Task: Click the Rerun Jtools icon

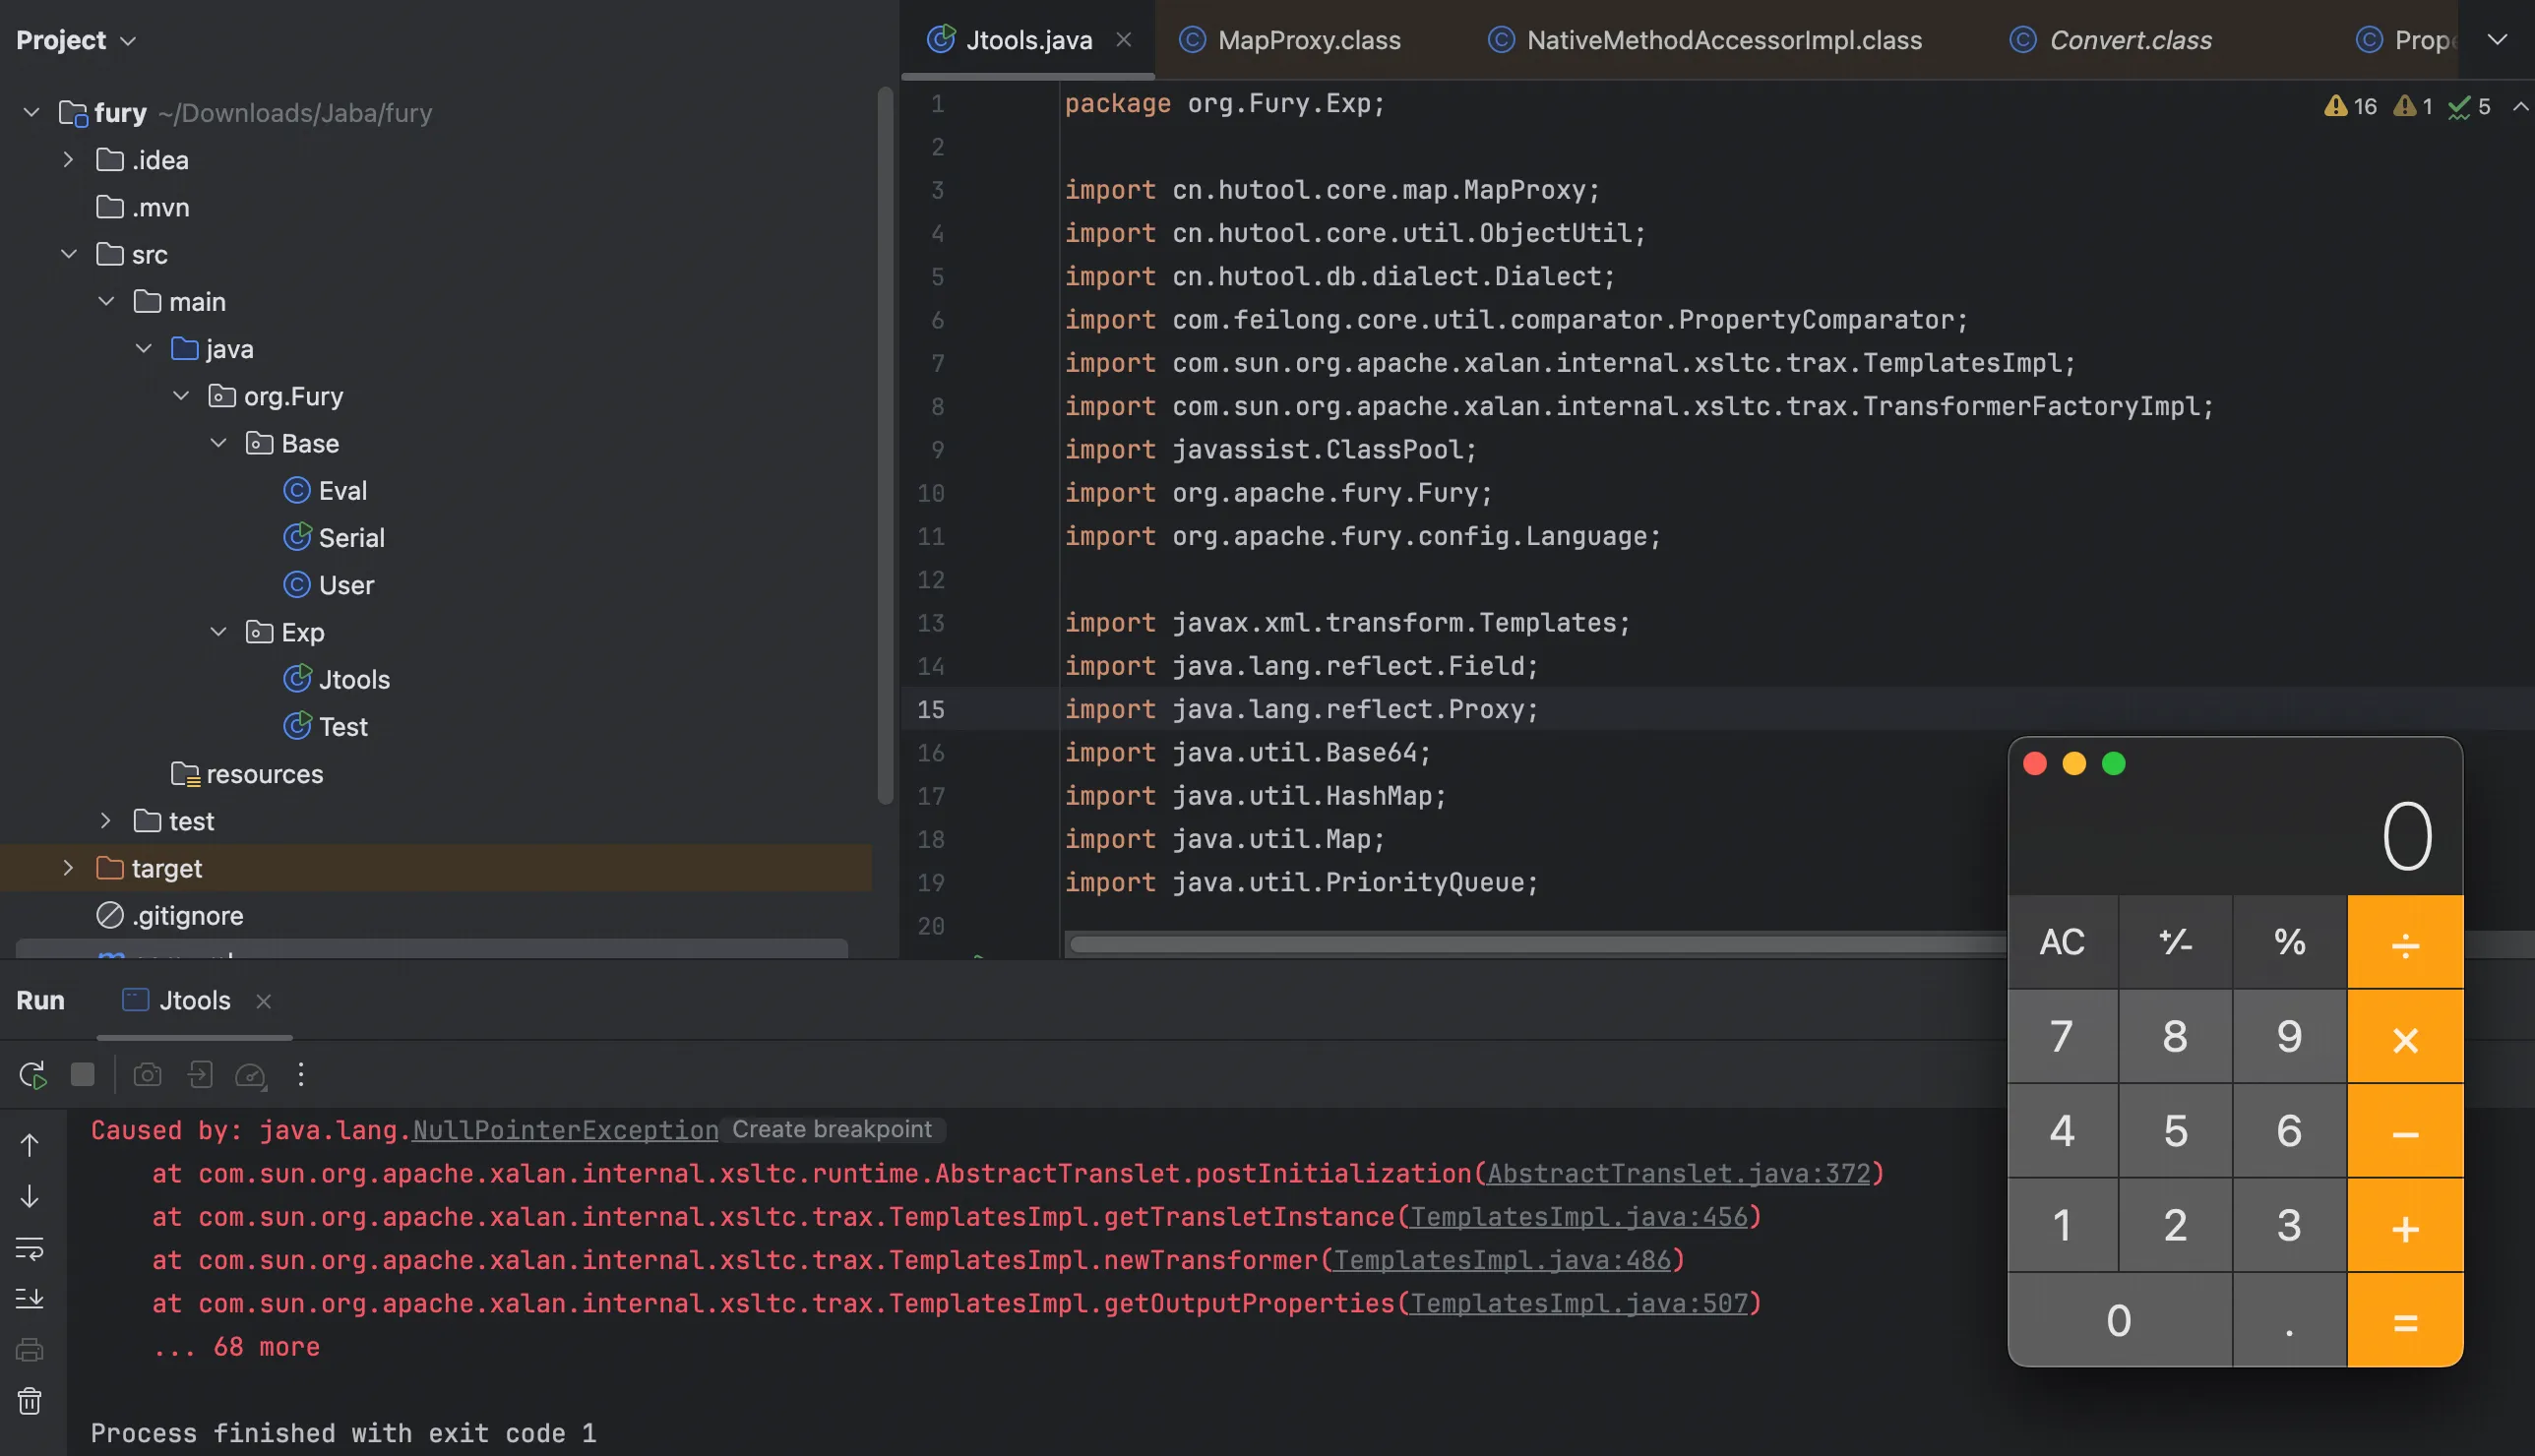Action: click(x=32, y=1075)
